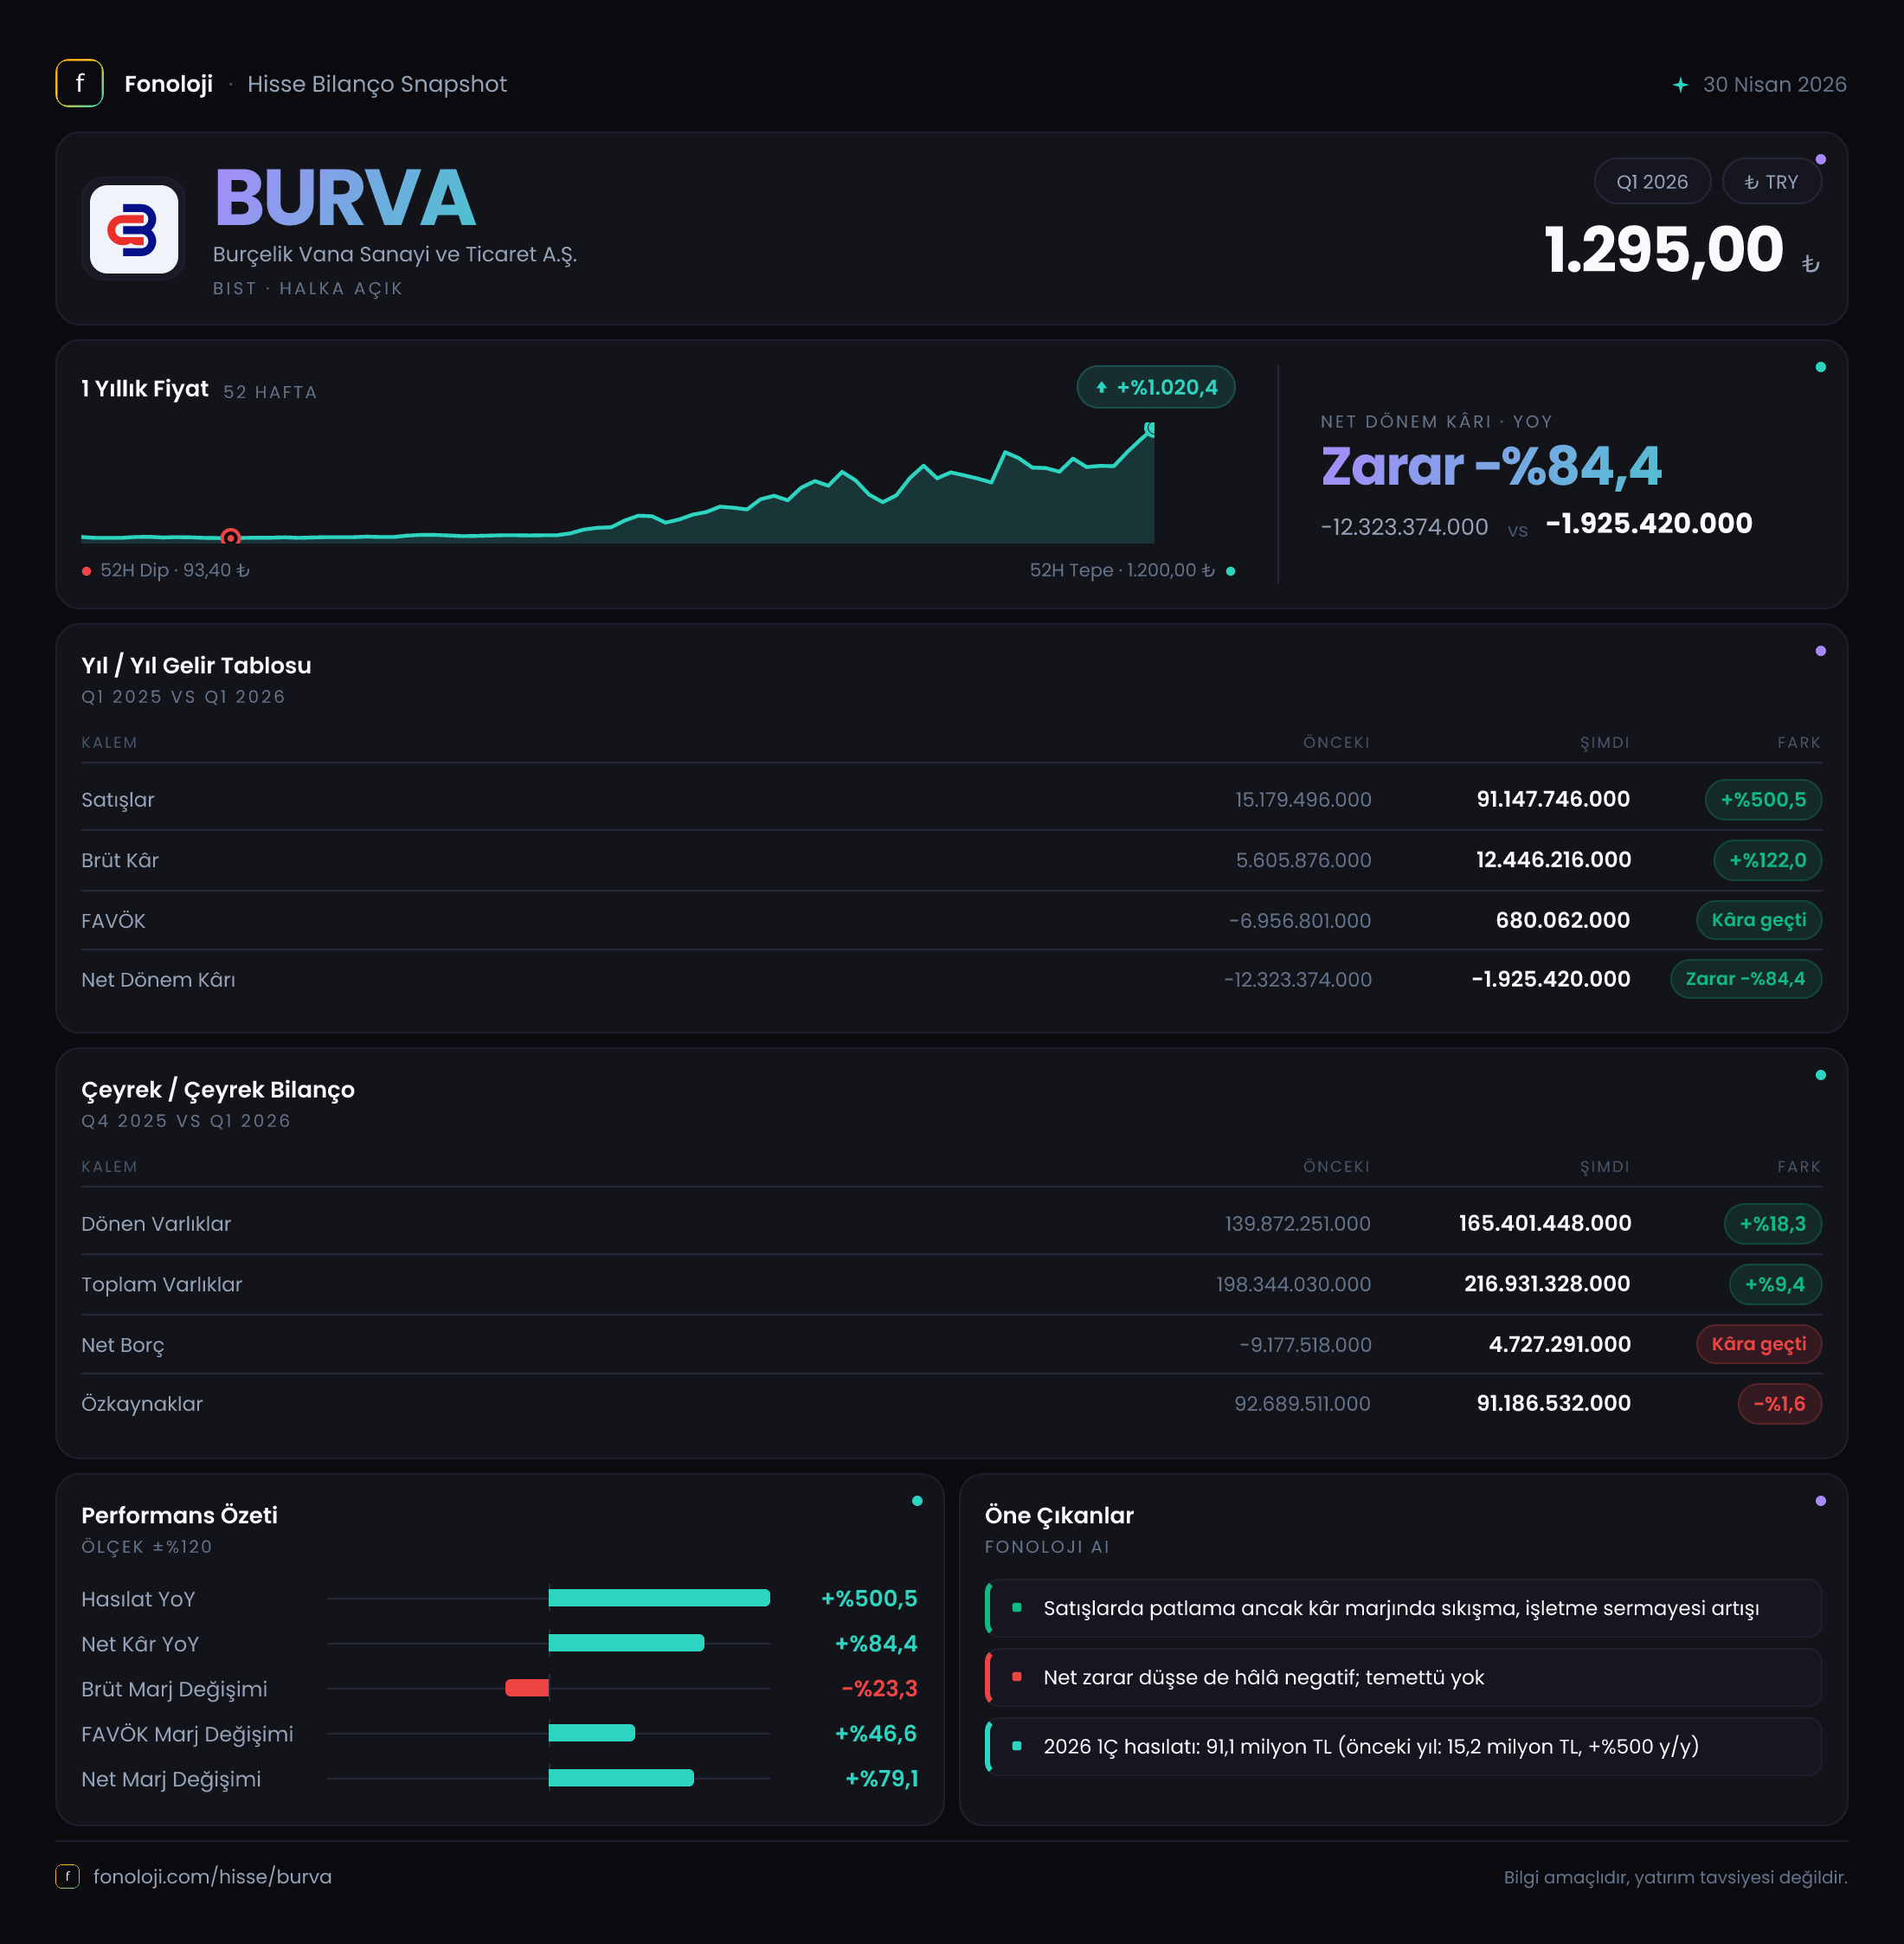
Task: Click the "NET DÖNEM KÂRI · YOY" label
Action: (1436, 422)
